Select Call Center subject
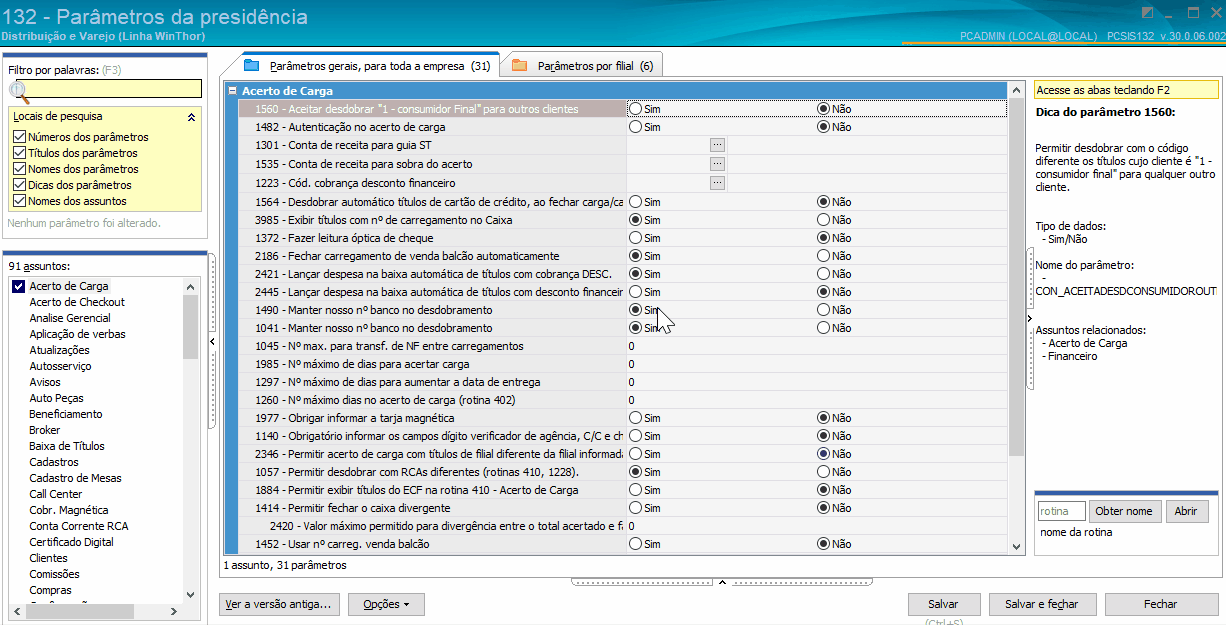The height and width of the screenshot is (625, 1226). [x=56, y=494]
